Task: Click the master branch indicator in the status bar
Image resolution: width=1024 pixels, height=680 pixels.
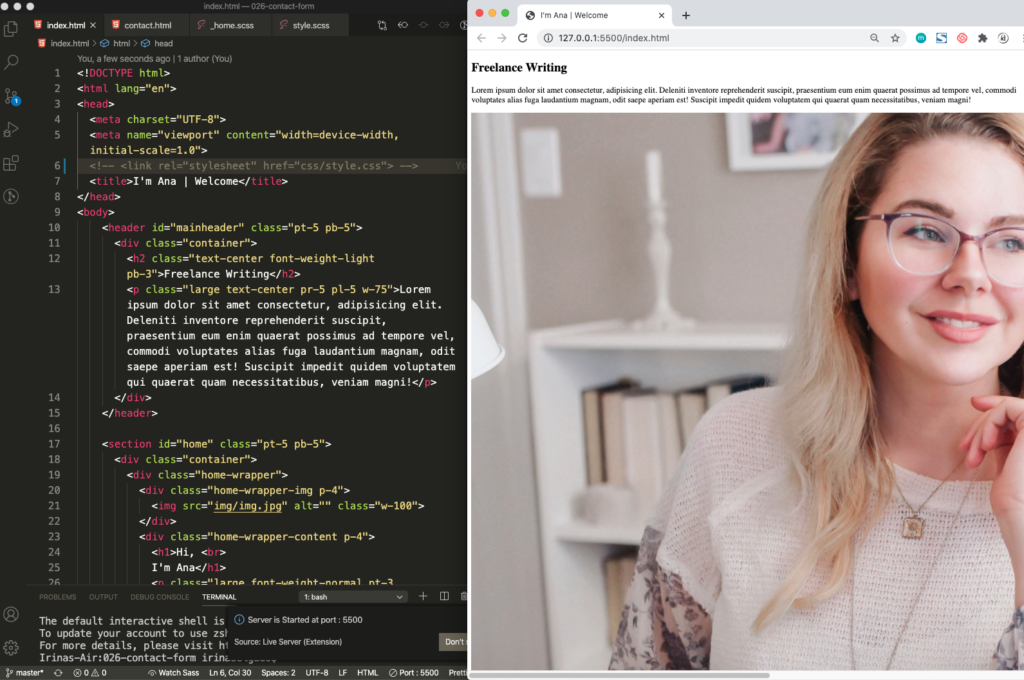Action: click(x=25, y=673)
